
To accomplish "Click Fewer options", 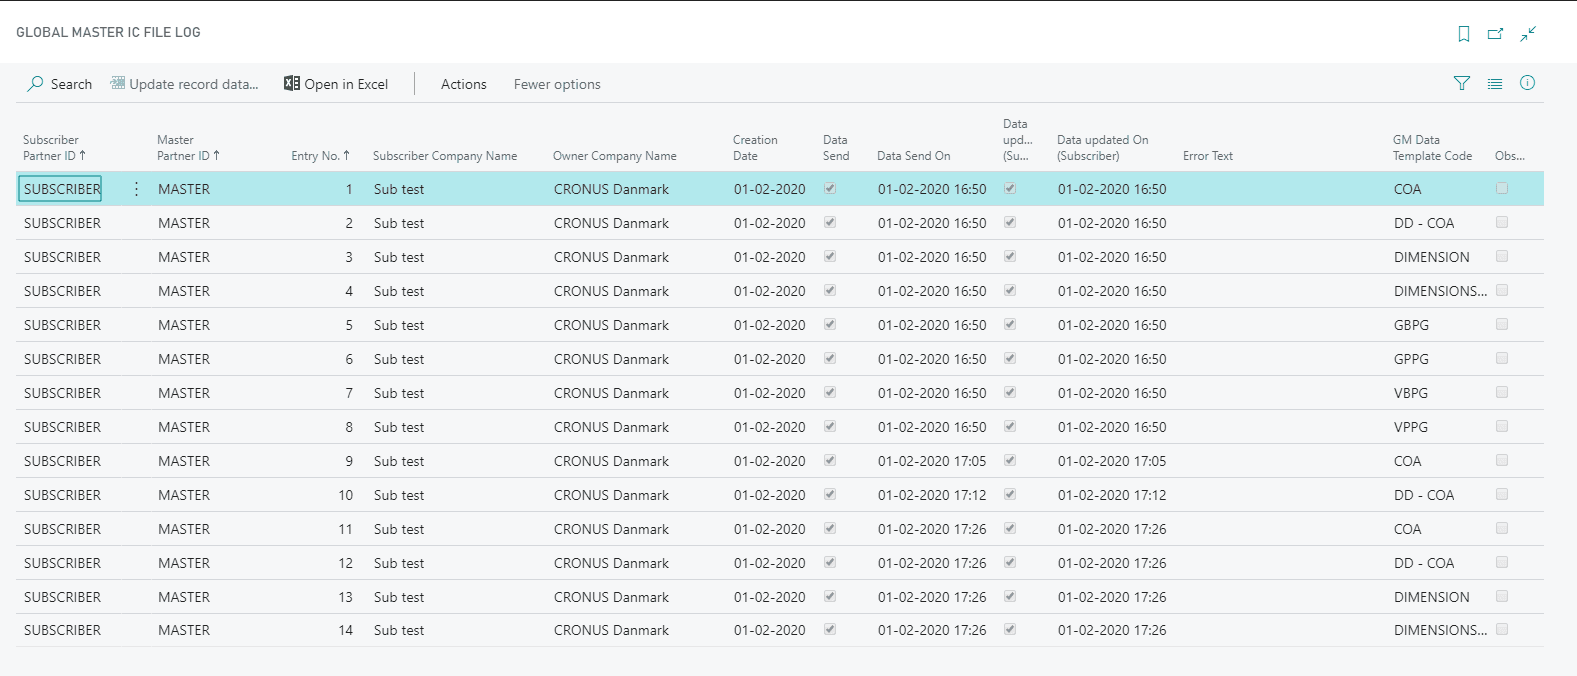I will pos(557,84).
